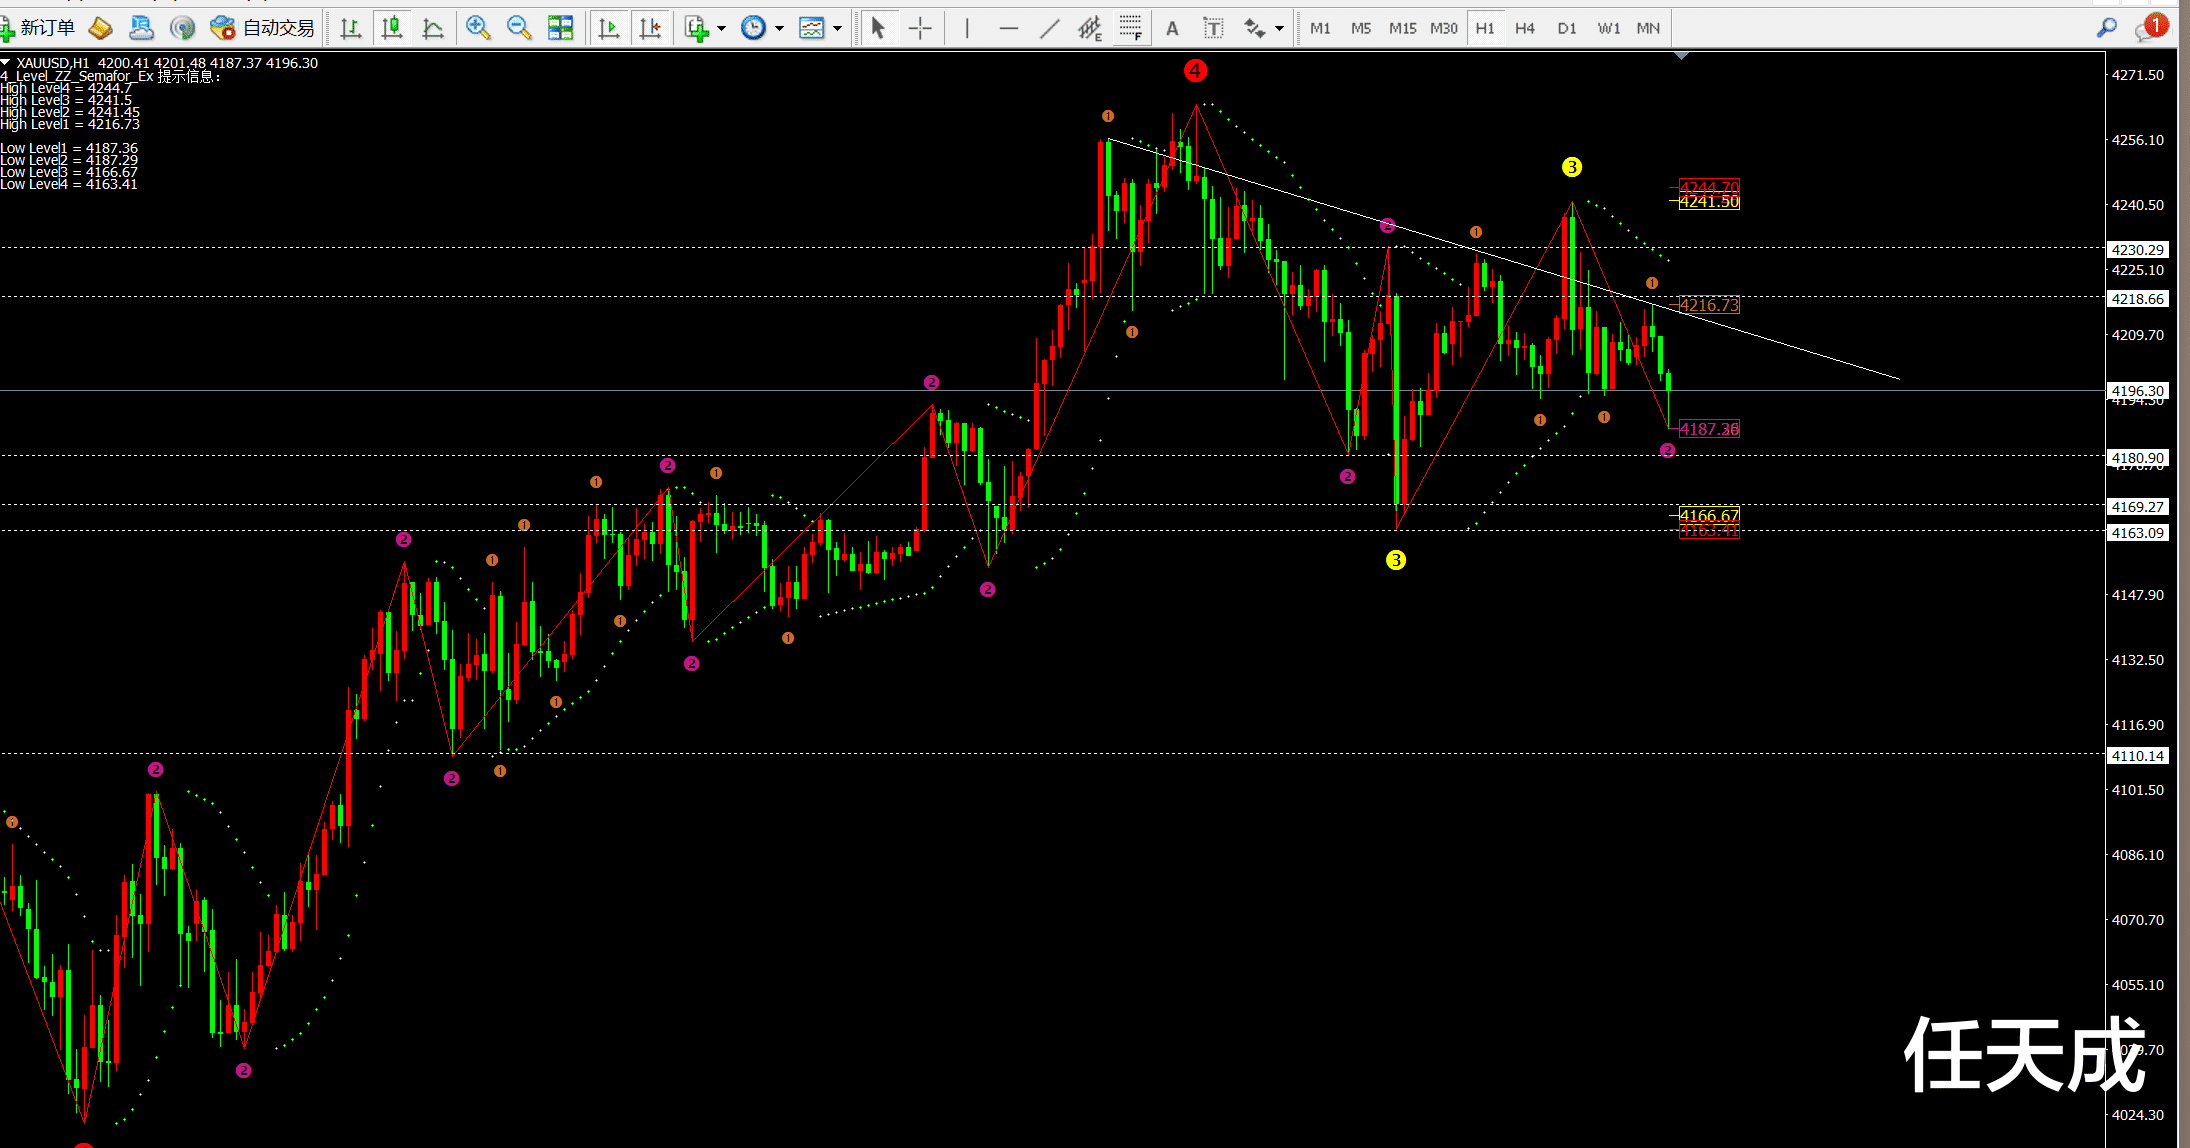Screen dimensions: 2190x1148
Task: Click the zoom in magnifier icon
Action: pyautogui.click(x=478, y=28)
